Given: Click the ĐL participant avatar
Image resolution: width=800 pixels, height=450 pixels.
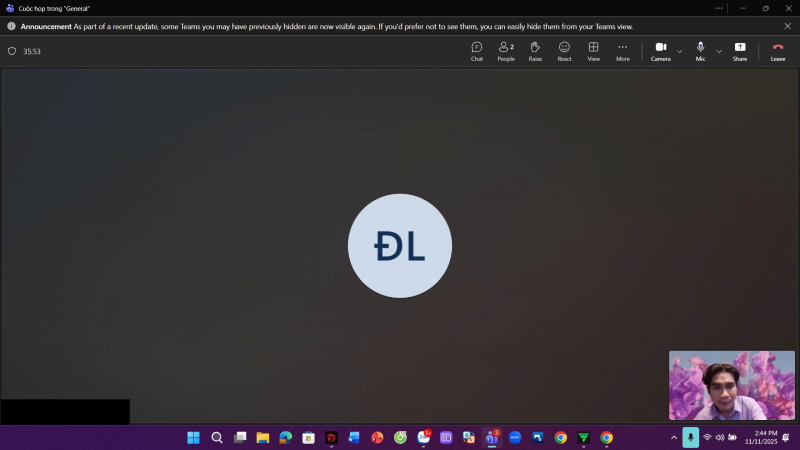Looking at the screenshot, I should click(x=400, y=246).
